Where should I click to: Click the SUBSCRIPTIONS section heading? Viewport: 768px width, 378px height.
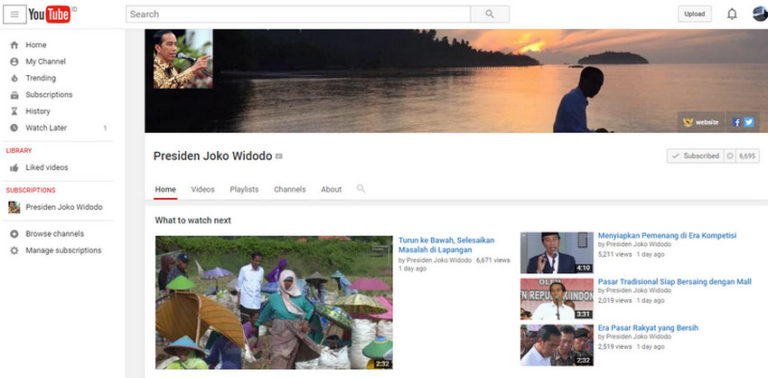[x=31, y=190]
